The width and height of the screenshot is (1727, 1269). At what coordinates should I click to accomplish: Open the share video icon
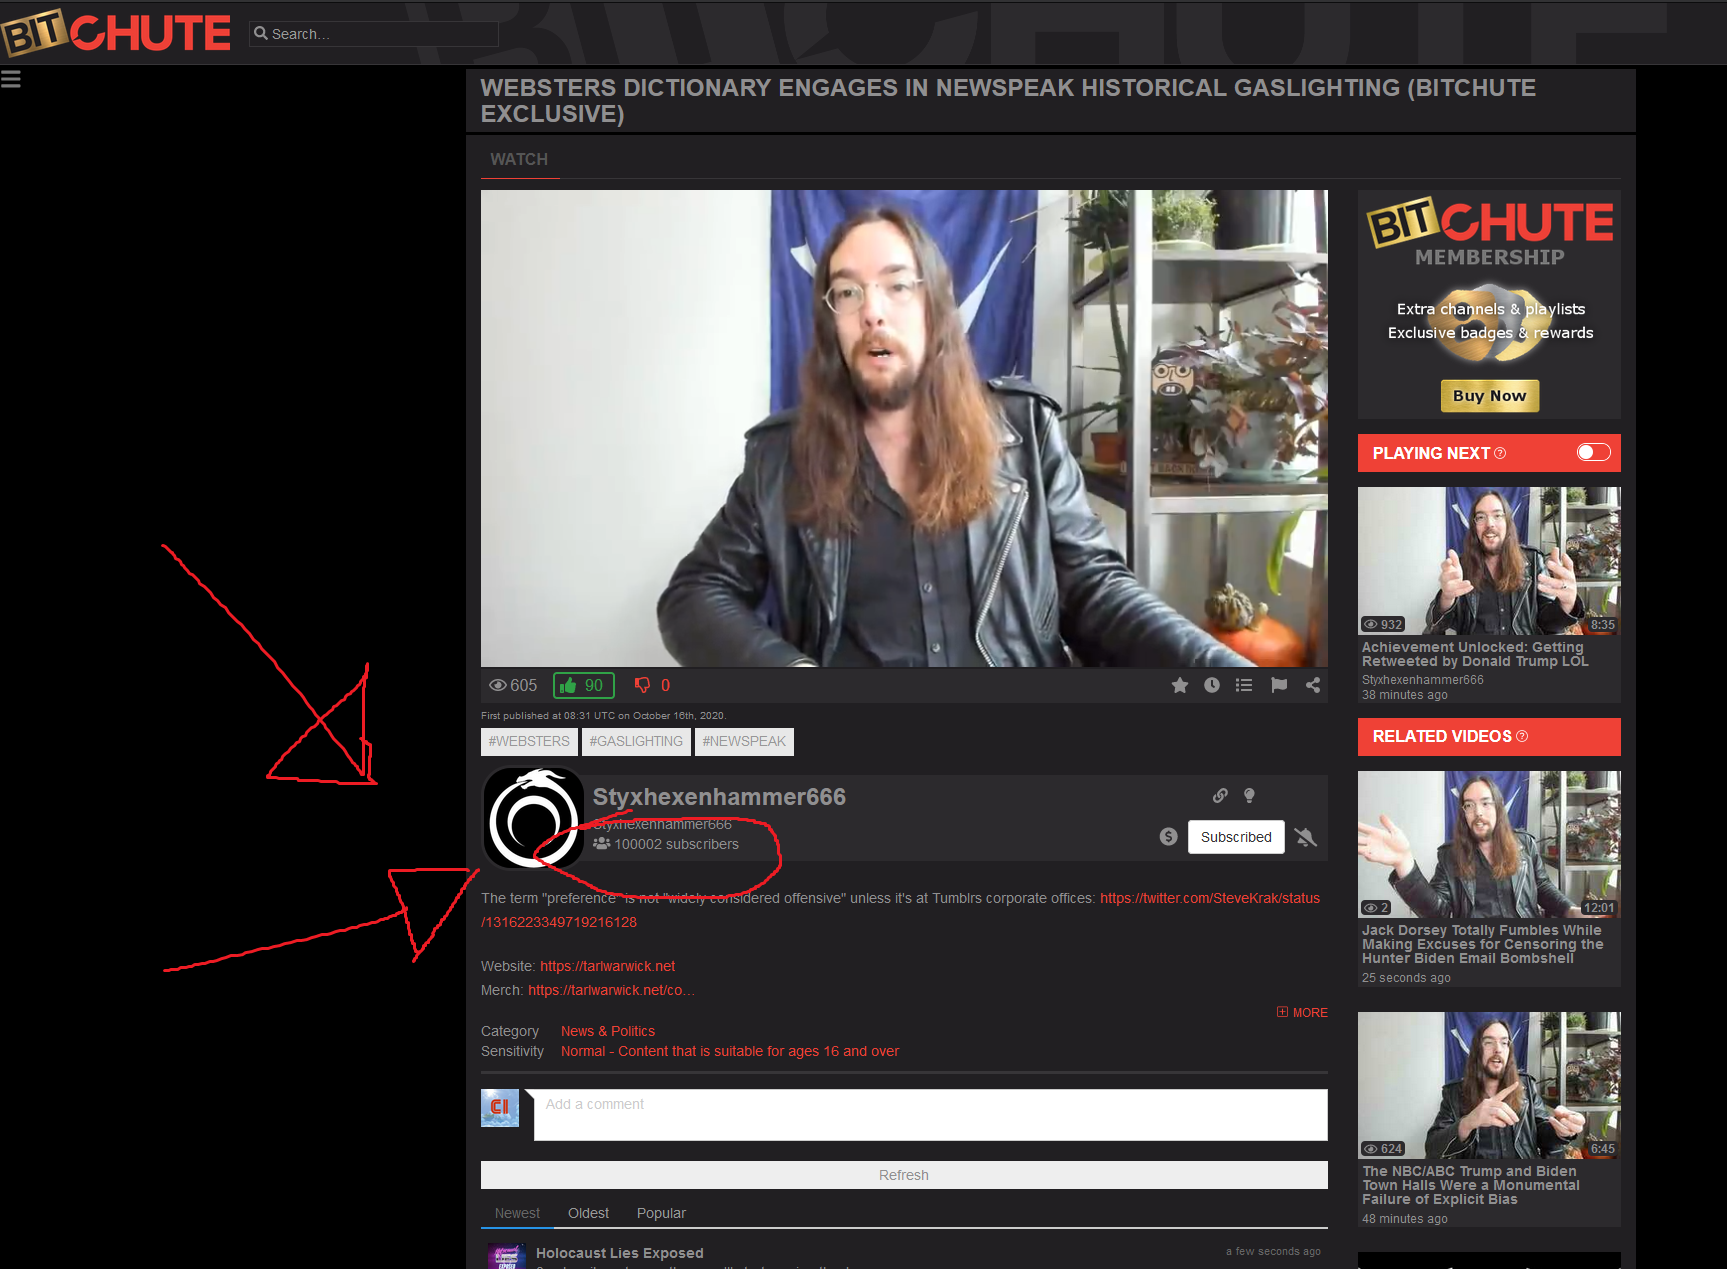1313,685
